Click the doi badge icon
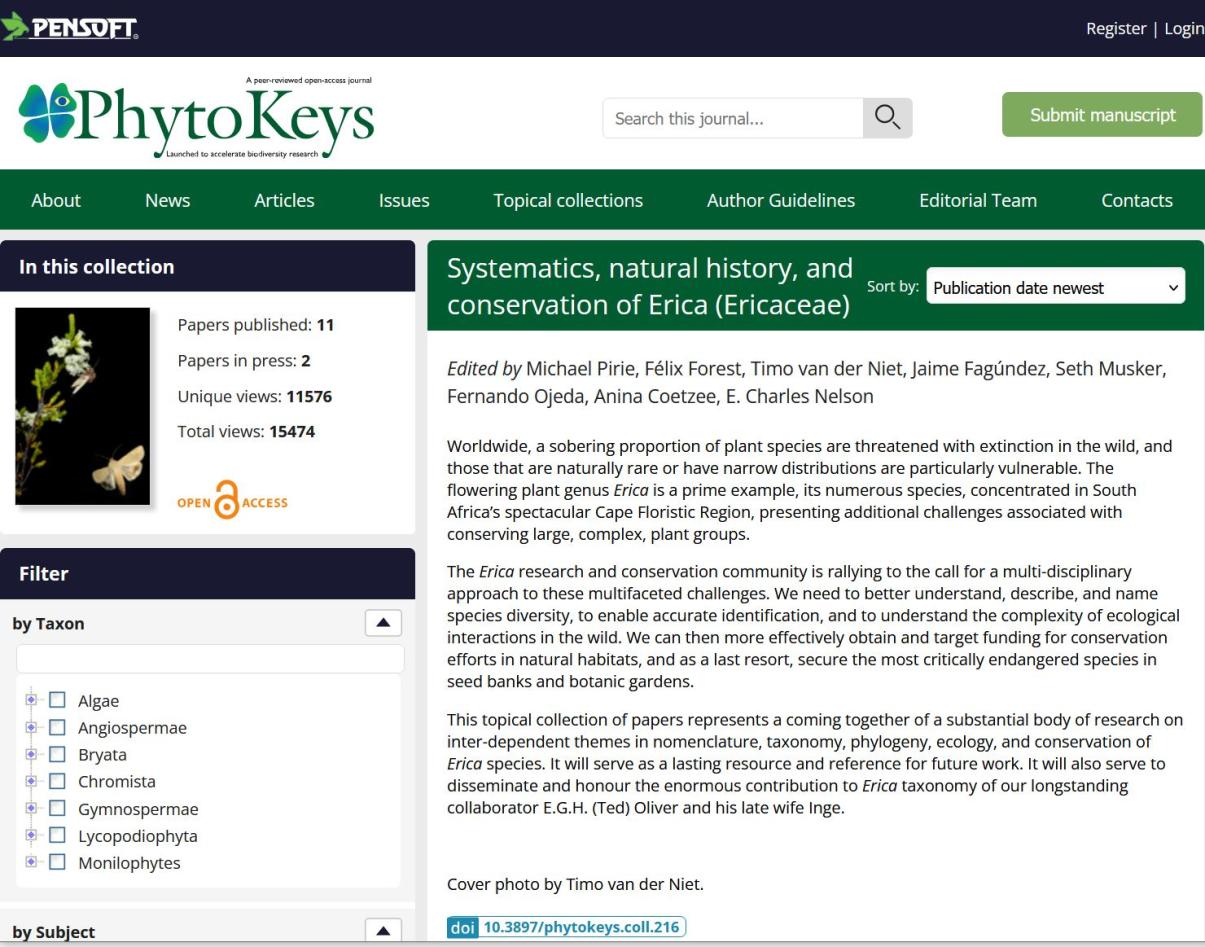 (464, 927)
